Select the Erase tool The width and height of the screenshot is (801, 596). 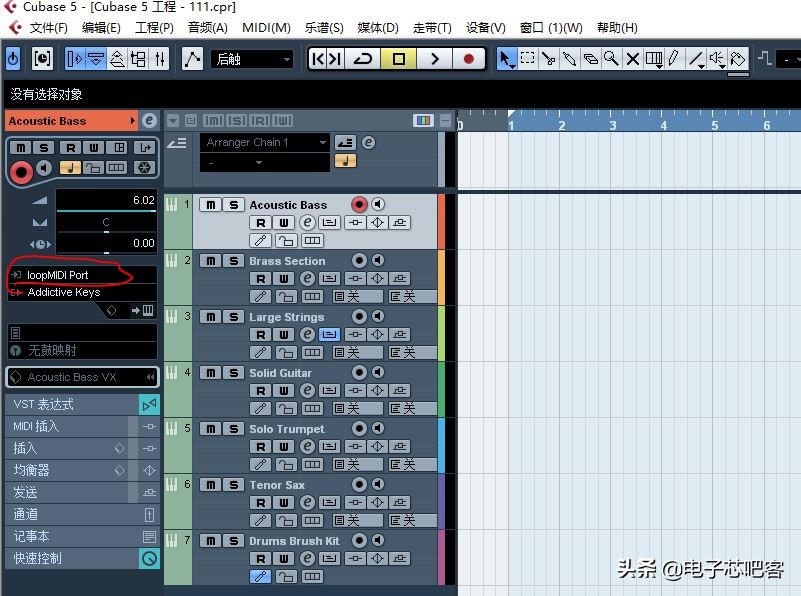pos(590,59)
